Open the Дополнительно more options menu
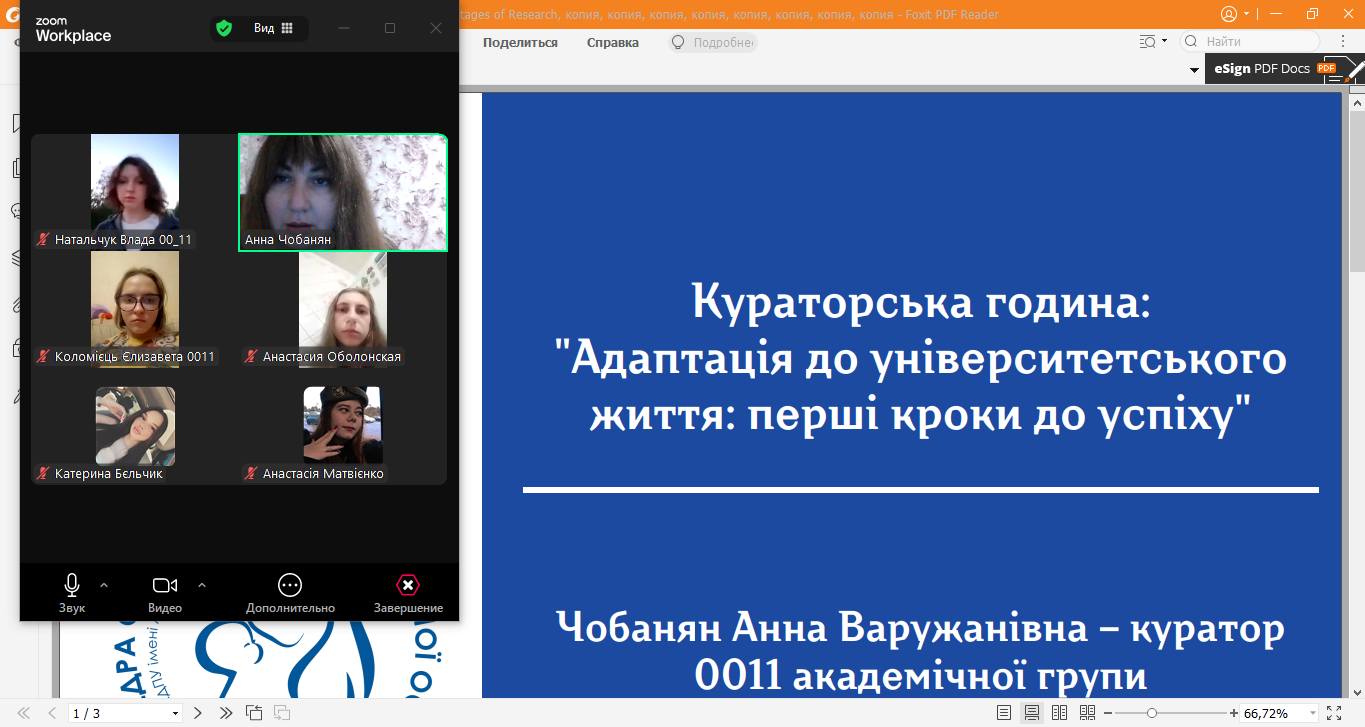Screen dimensions: 1365x727 (x=290, y=592)
